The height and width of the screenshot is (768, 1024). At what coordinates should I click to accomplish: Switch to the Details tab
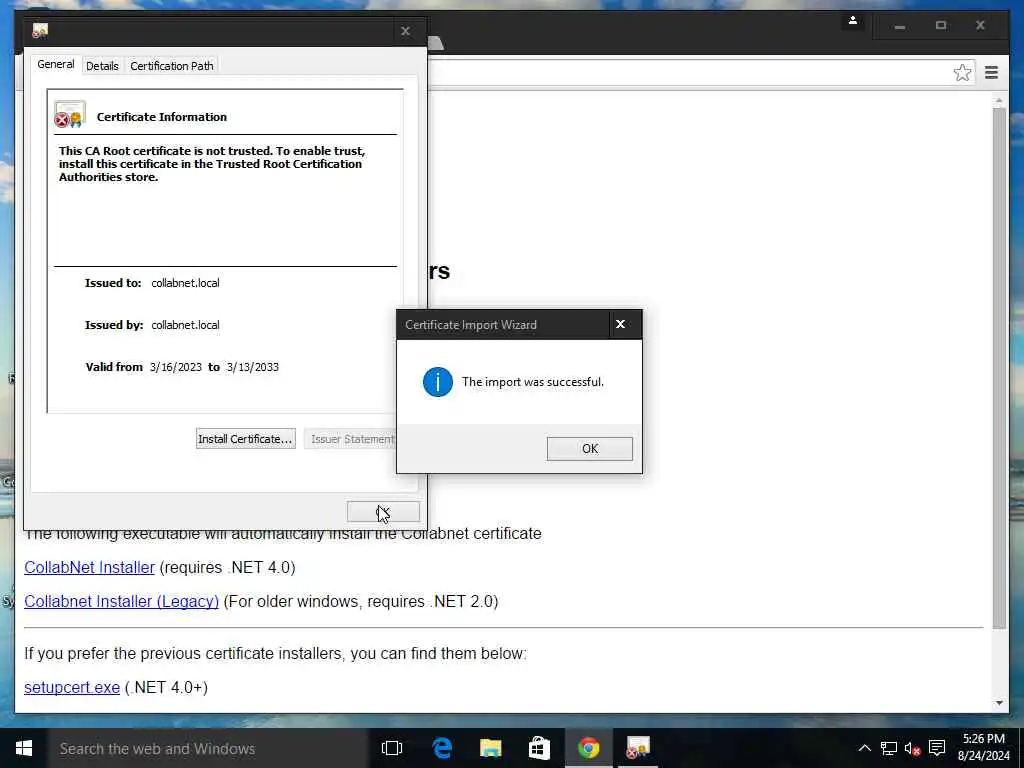(103, 66)
